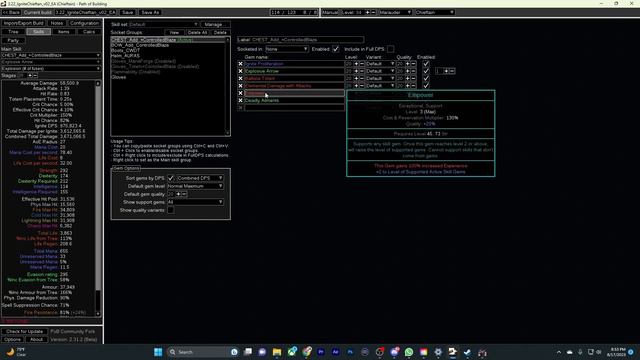Open Chieftain ascendancy dropdown
The image size is (640, 360).
tap(434, 12)
